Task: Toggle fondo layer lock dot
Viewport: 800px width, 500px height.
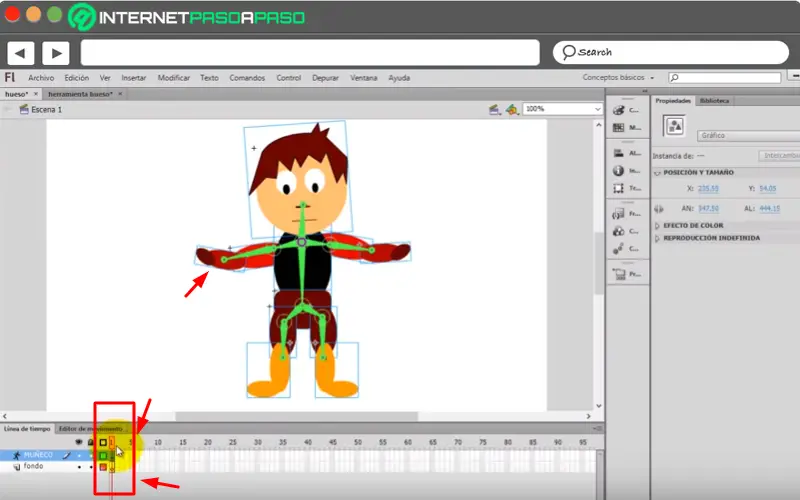Action: pyautogui.click(x=91, y=467)
